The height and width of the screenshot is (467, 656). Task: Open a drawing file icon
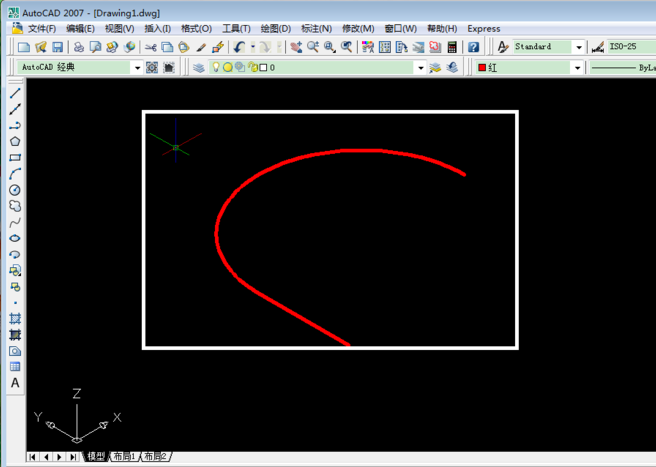(x=41, y=47)
